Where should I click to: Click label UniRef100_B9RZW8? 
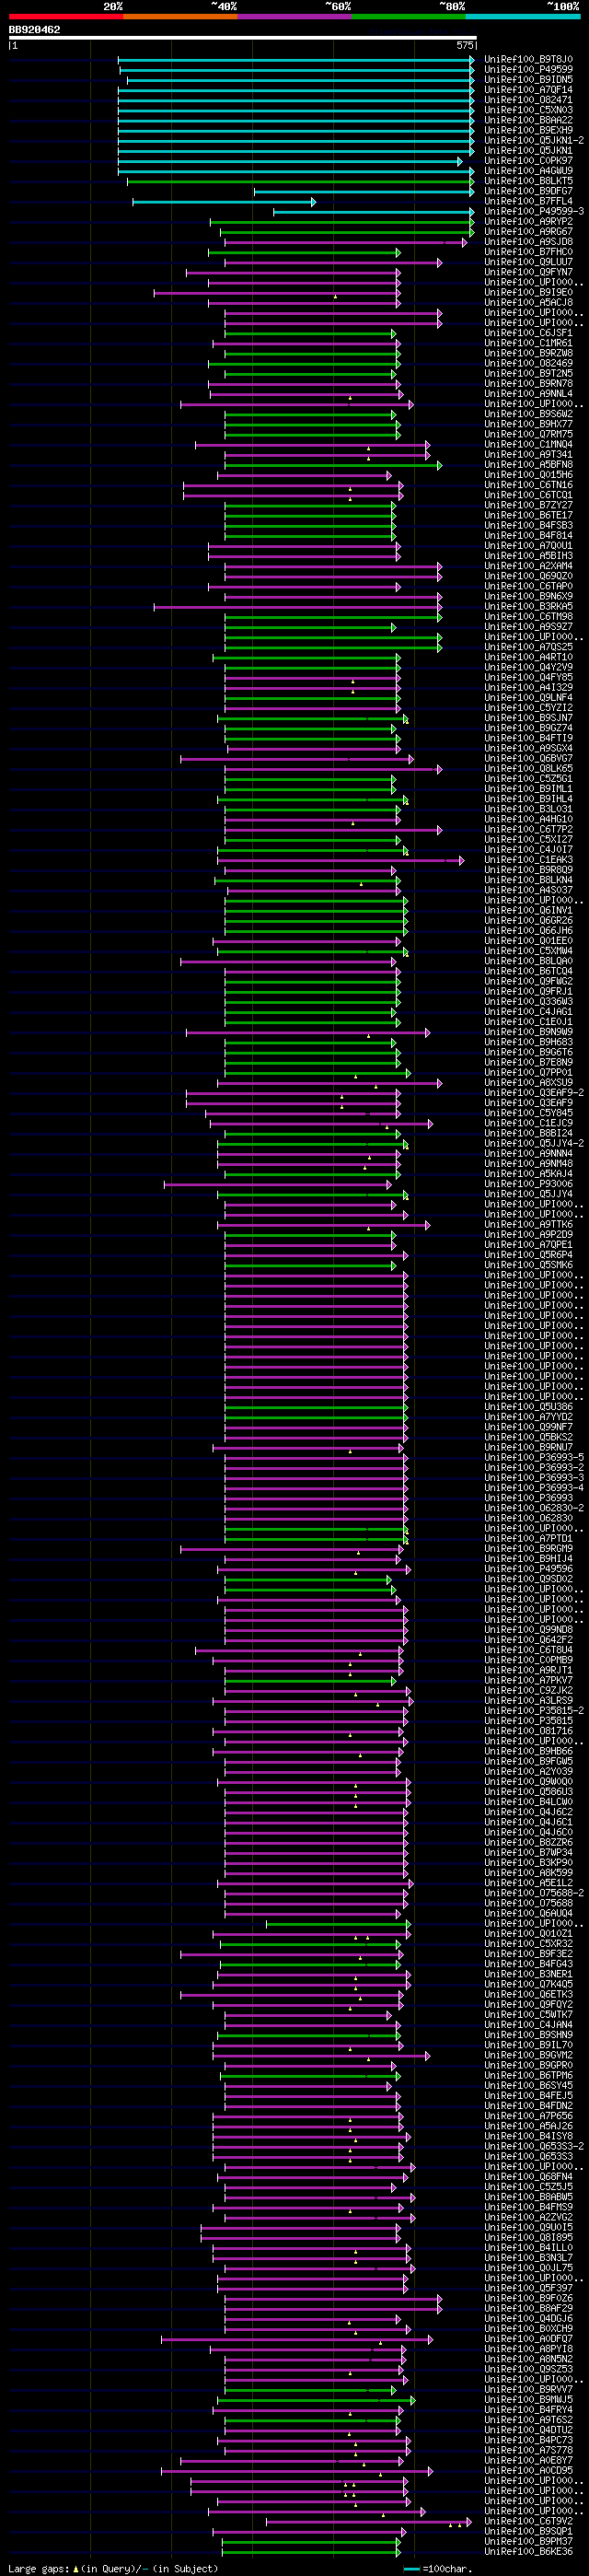pyautogui.click(x=529, y=353)
